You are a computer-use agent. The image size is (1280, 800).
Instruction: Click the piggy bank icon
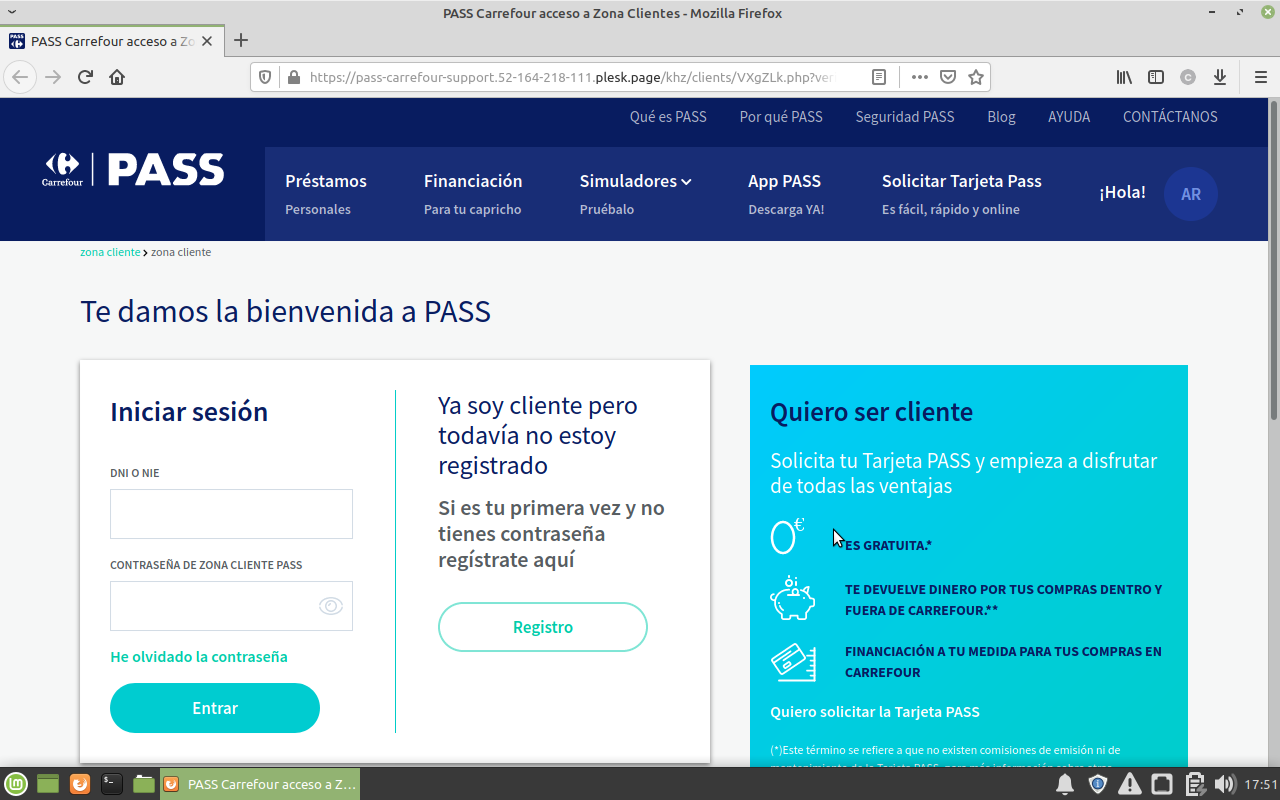793,599
